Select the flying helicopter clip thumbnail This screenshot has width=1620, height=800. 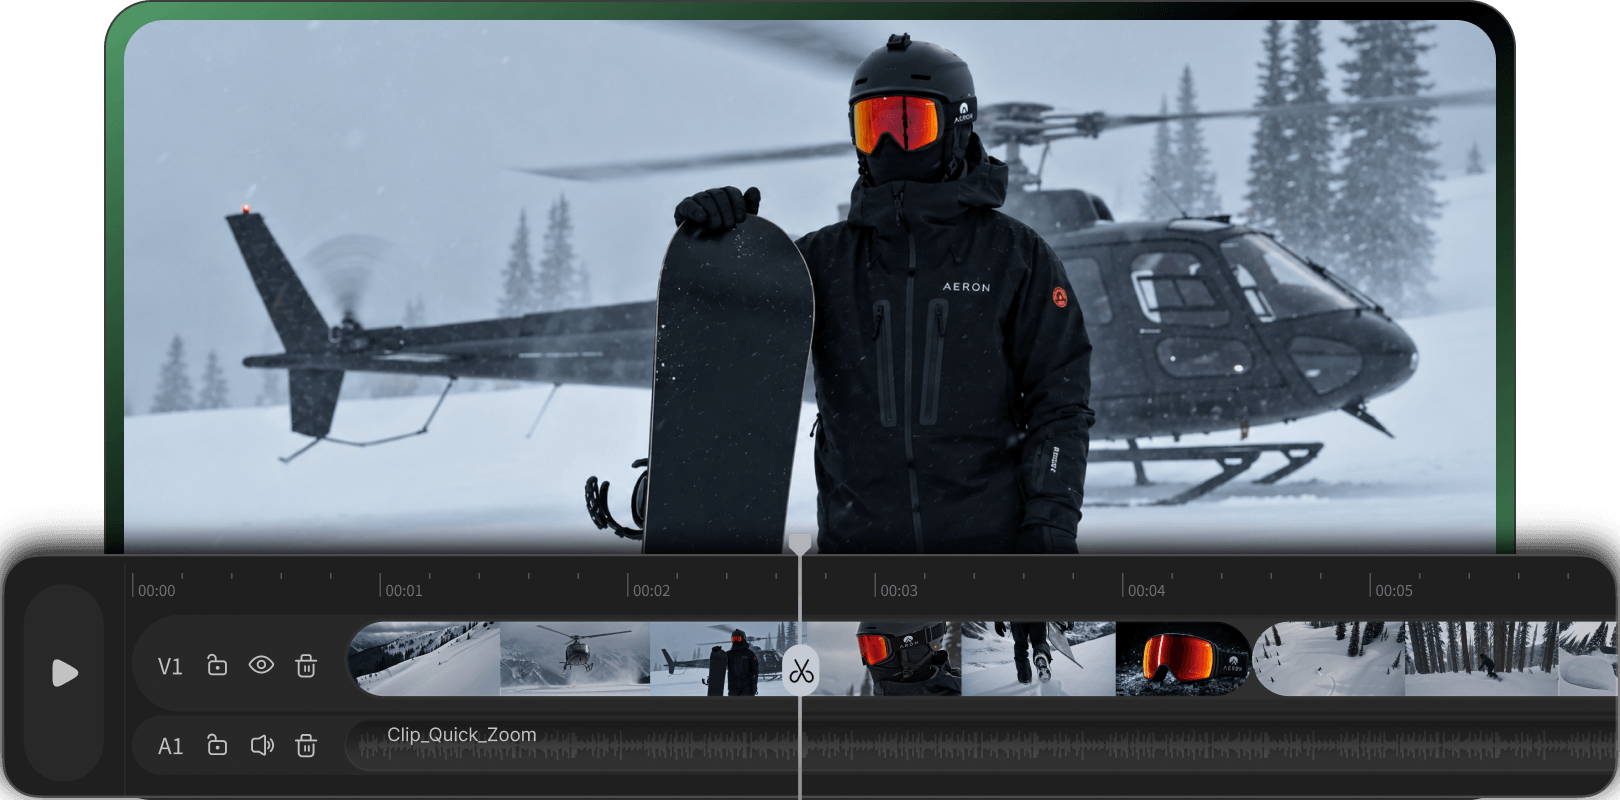(575, 659)
